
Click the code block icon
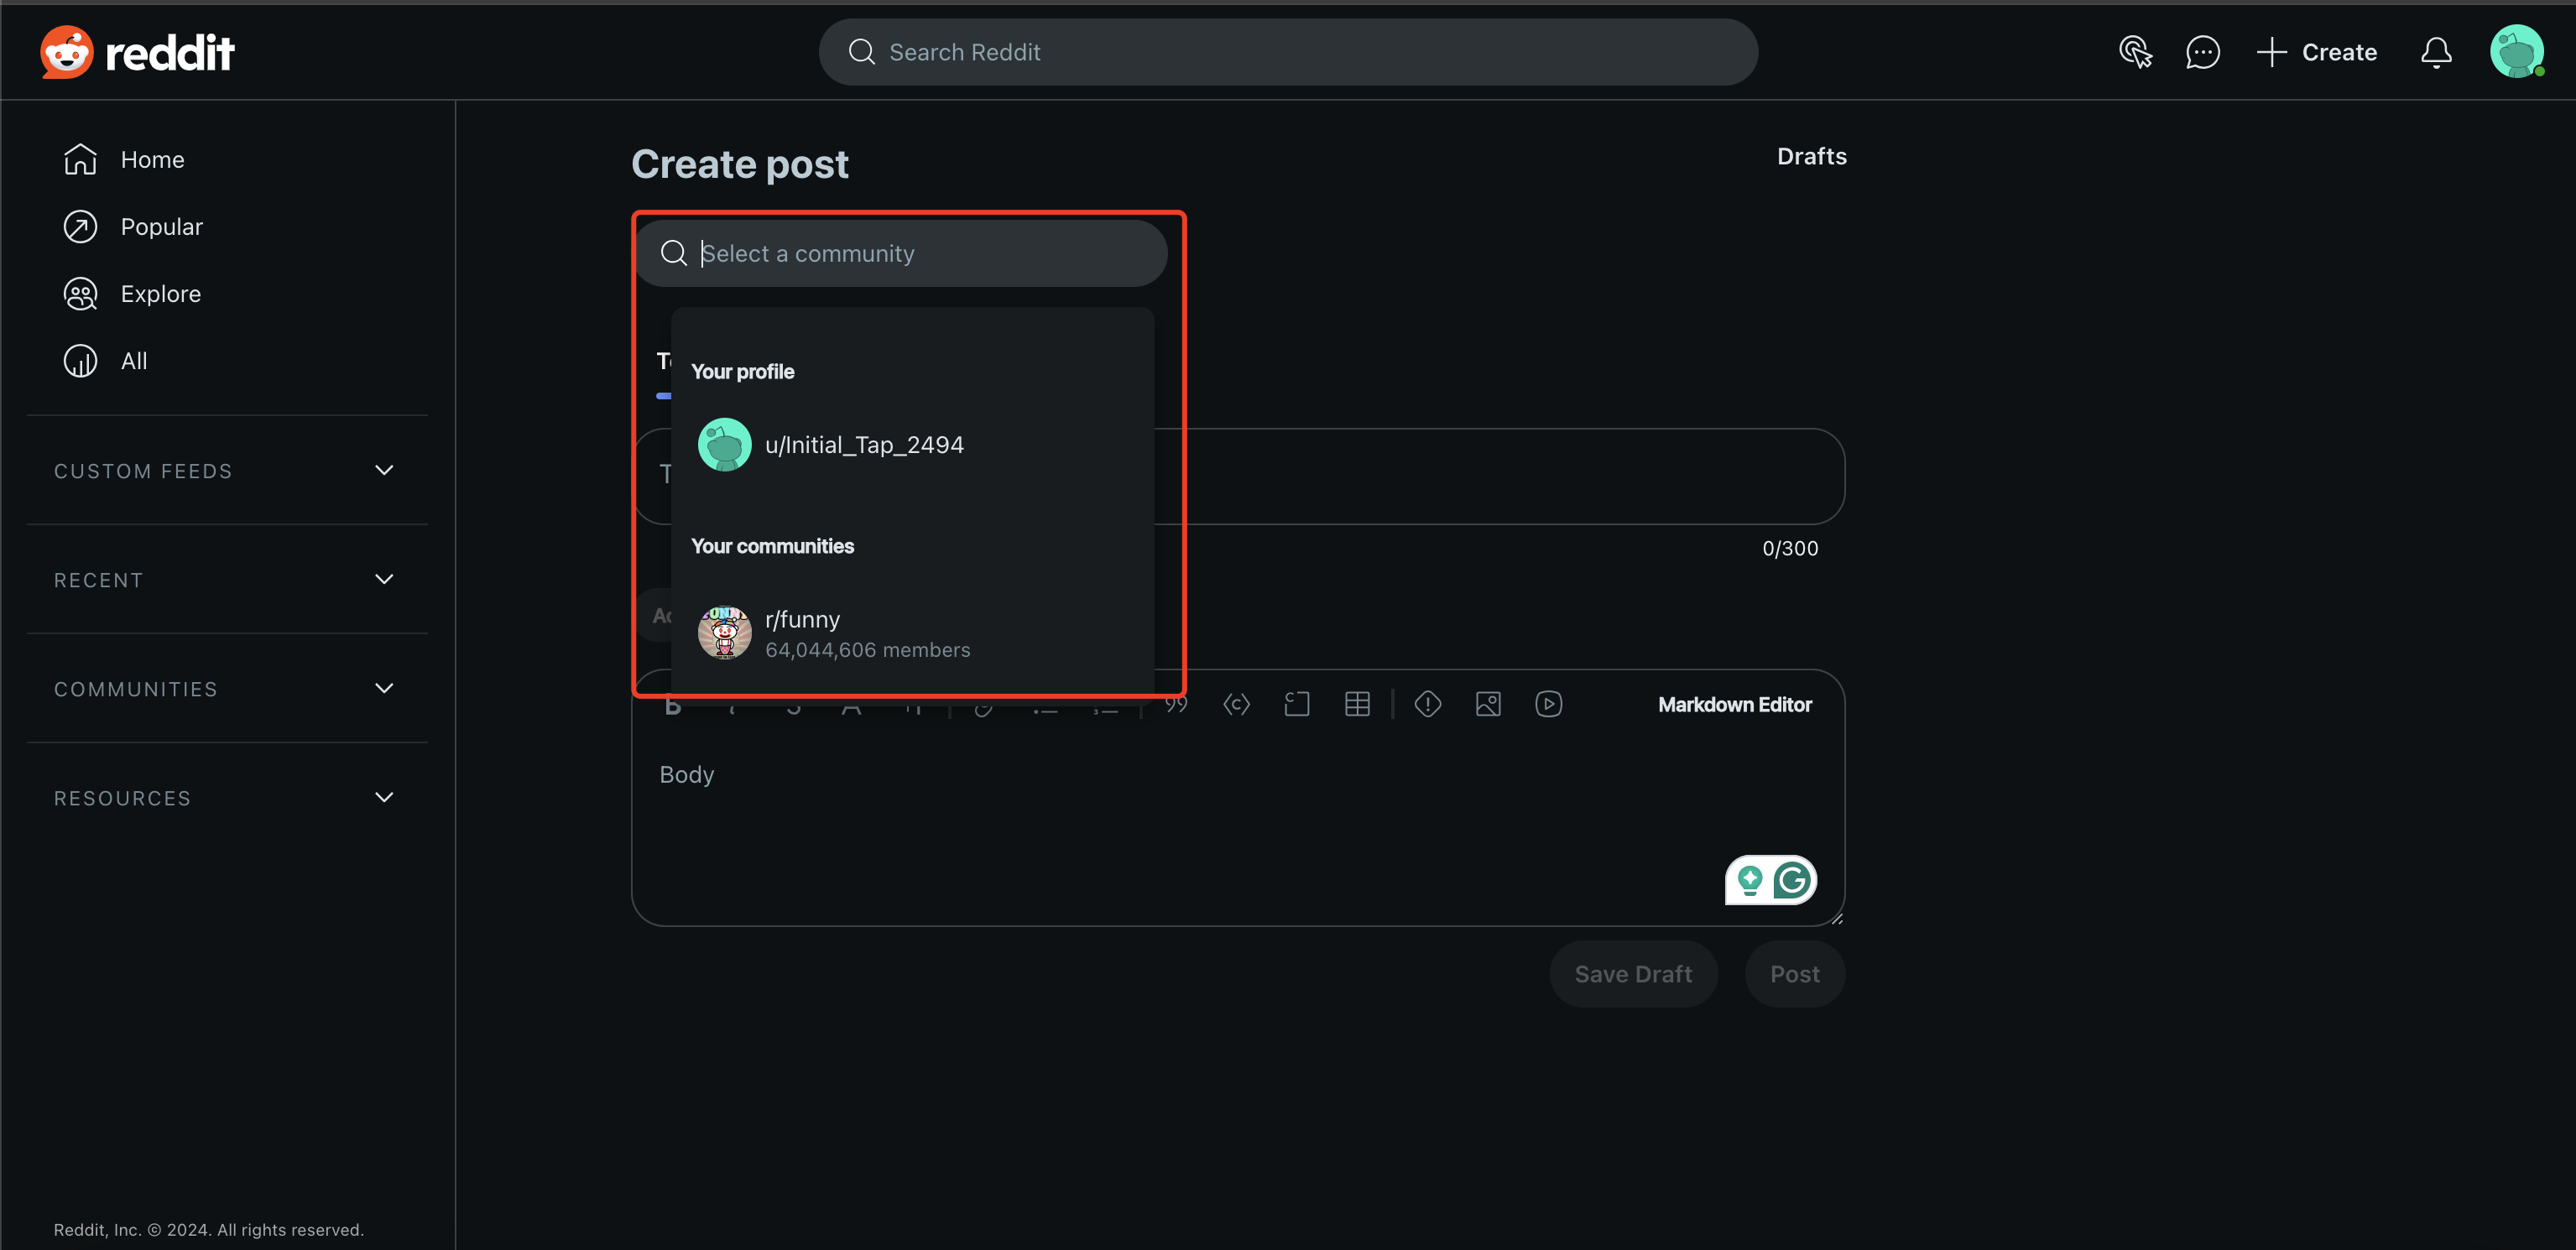coord(1297,704)
